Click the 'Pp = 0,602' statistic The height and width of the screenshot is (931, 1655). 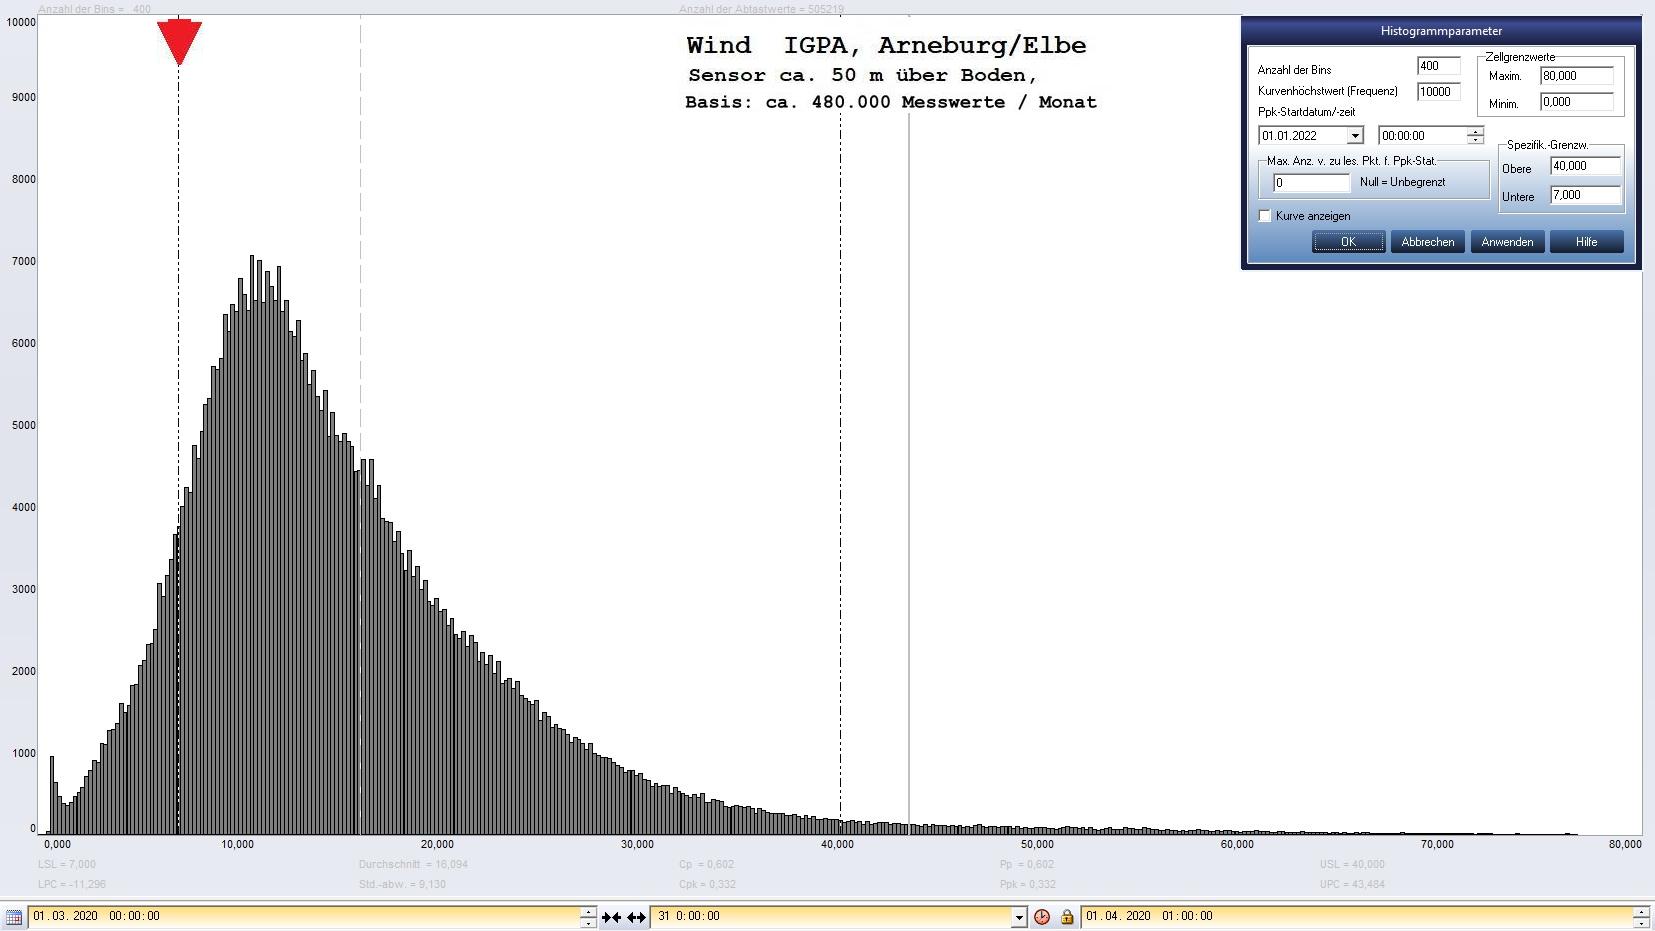[x=1027, y=865]
